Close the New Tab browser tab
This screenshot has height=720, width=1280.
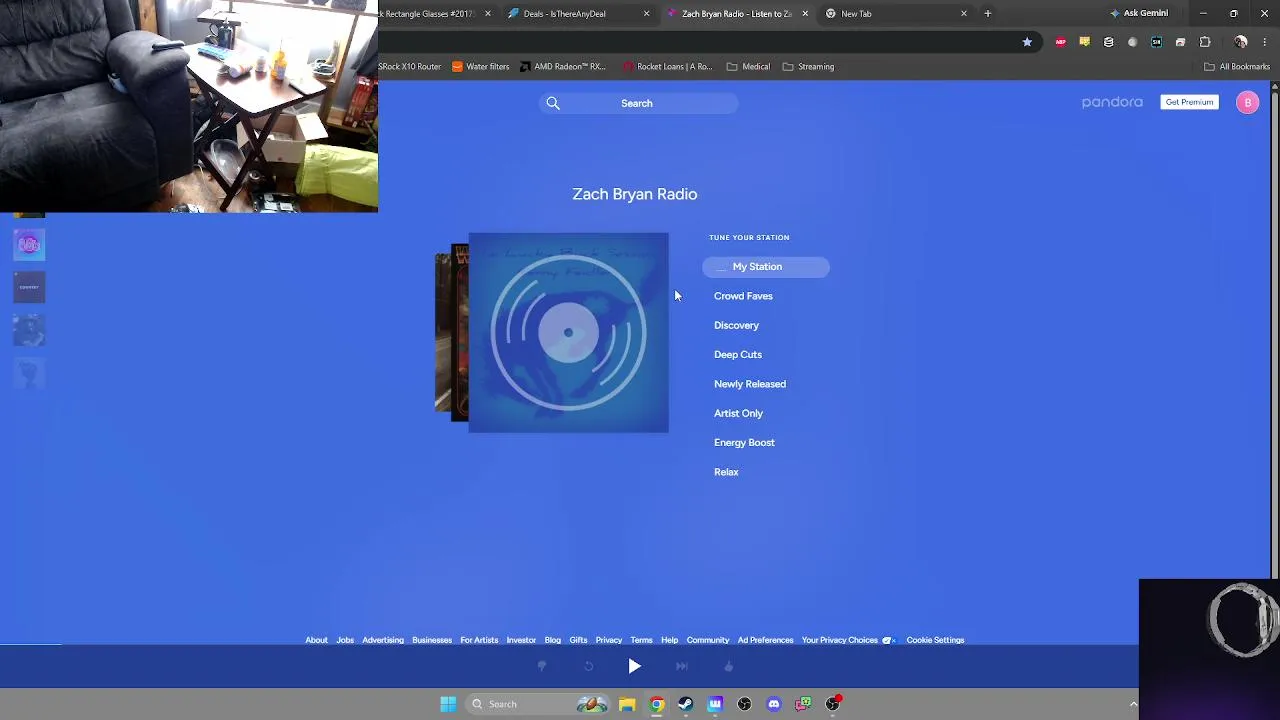coord(964,14)
